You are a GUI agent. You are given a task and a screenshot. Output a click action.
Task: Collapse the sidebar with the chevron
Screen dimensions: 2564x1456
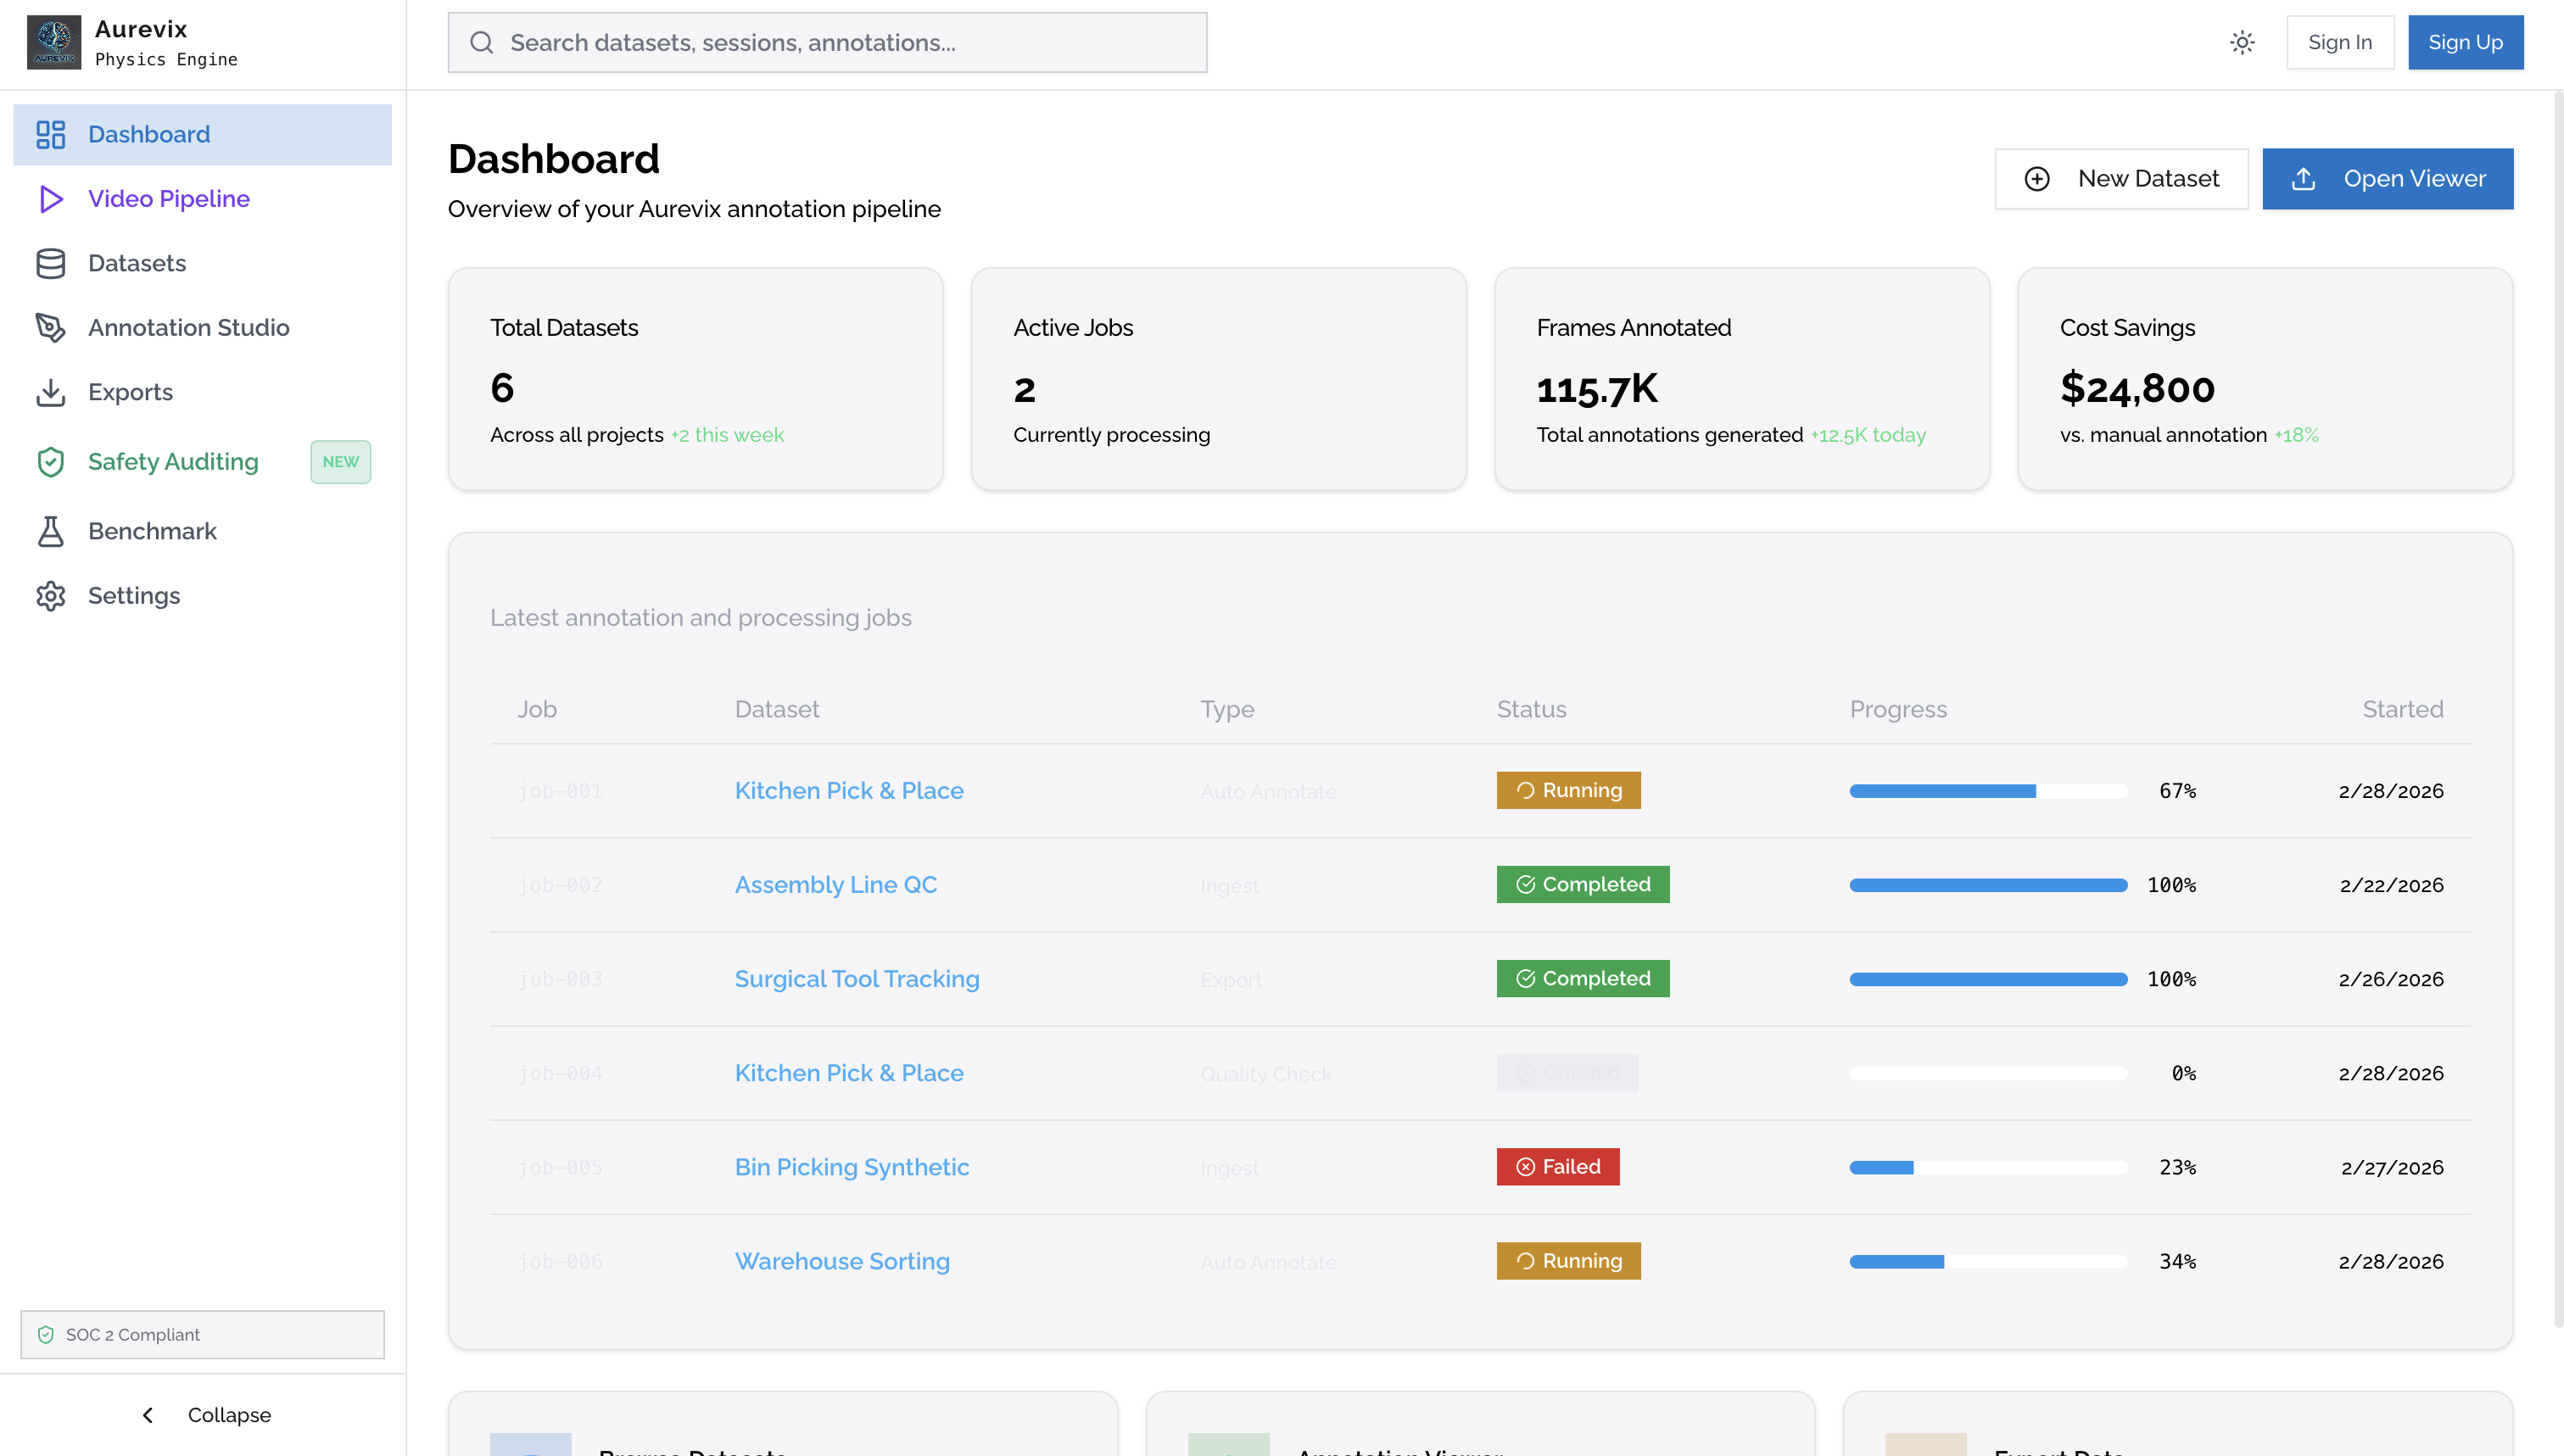point(149,1415)
